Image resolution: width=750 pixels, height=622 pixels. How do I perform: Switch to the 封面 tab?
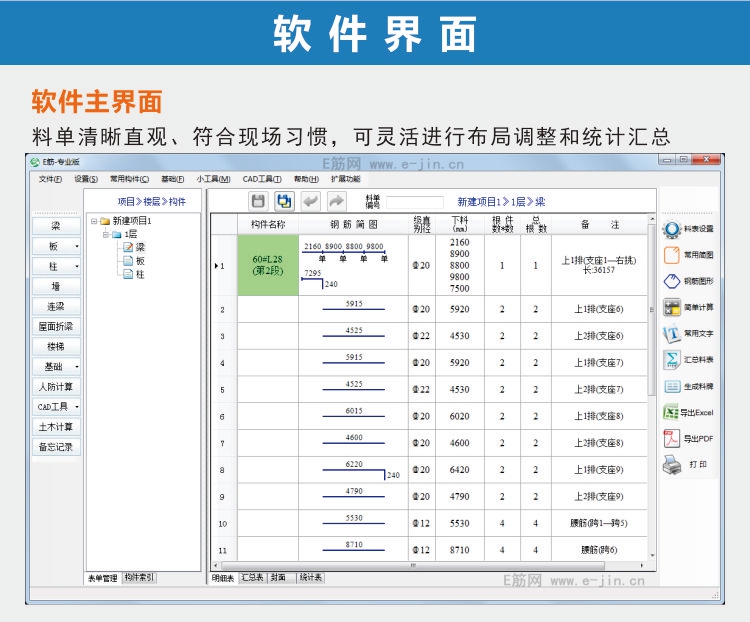point(281,578)
